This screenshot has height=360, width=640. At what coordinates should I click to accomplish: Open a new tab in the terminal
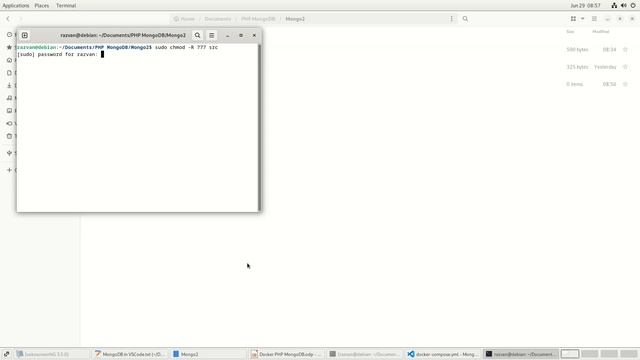tap(24, 36)
